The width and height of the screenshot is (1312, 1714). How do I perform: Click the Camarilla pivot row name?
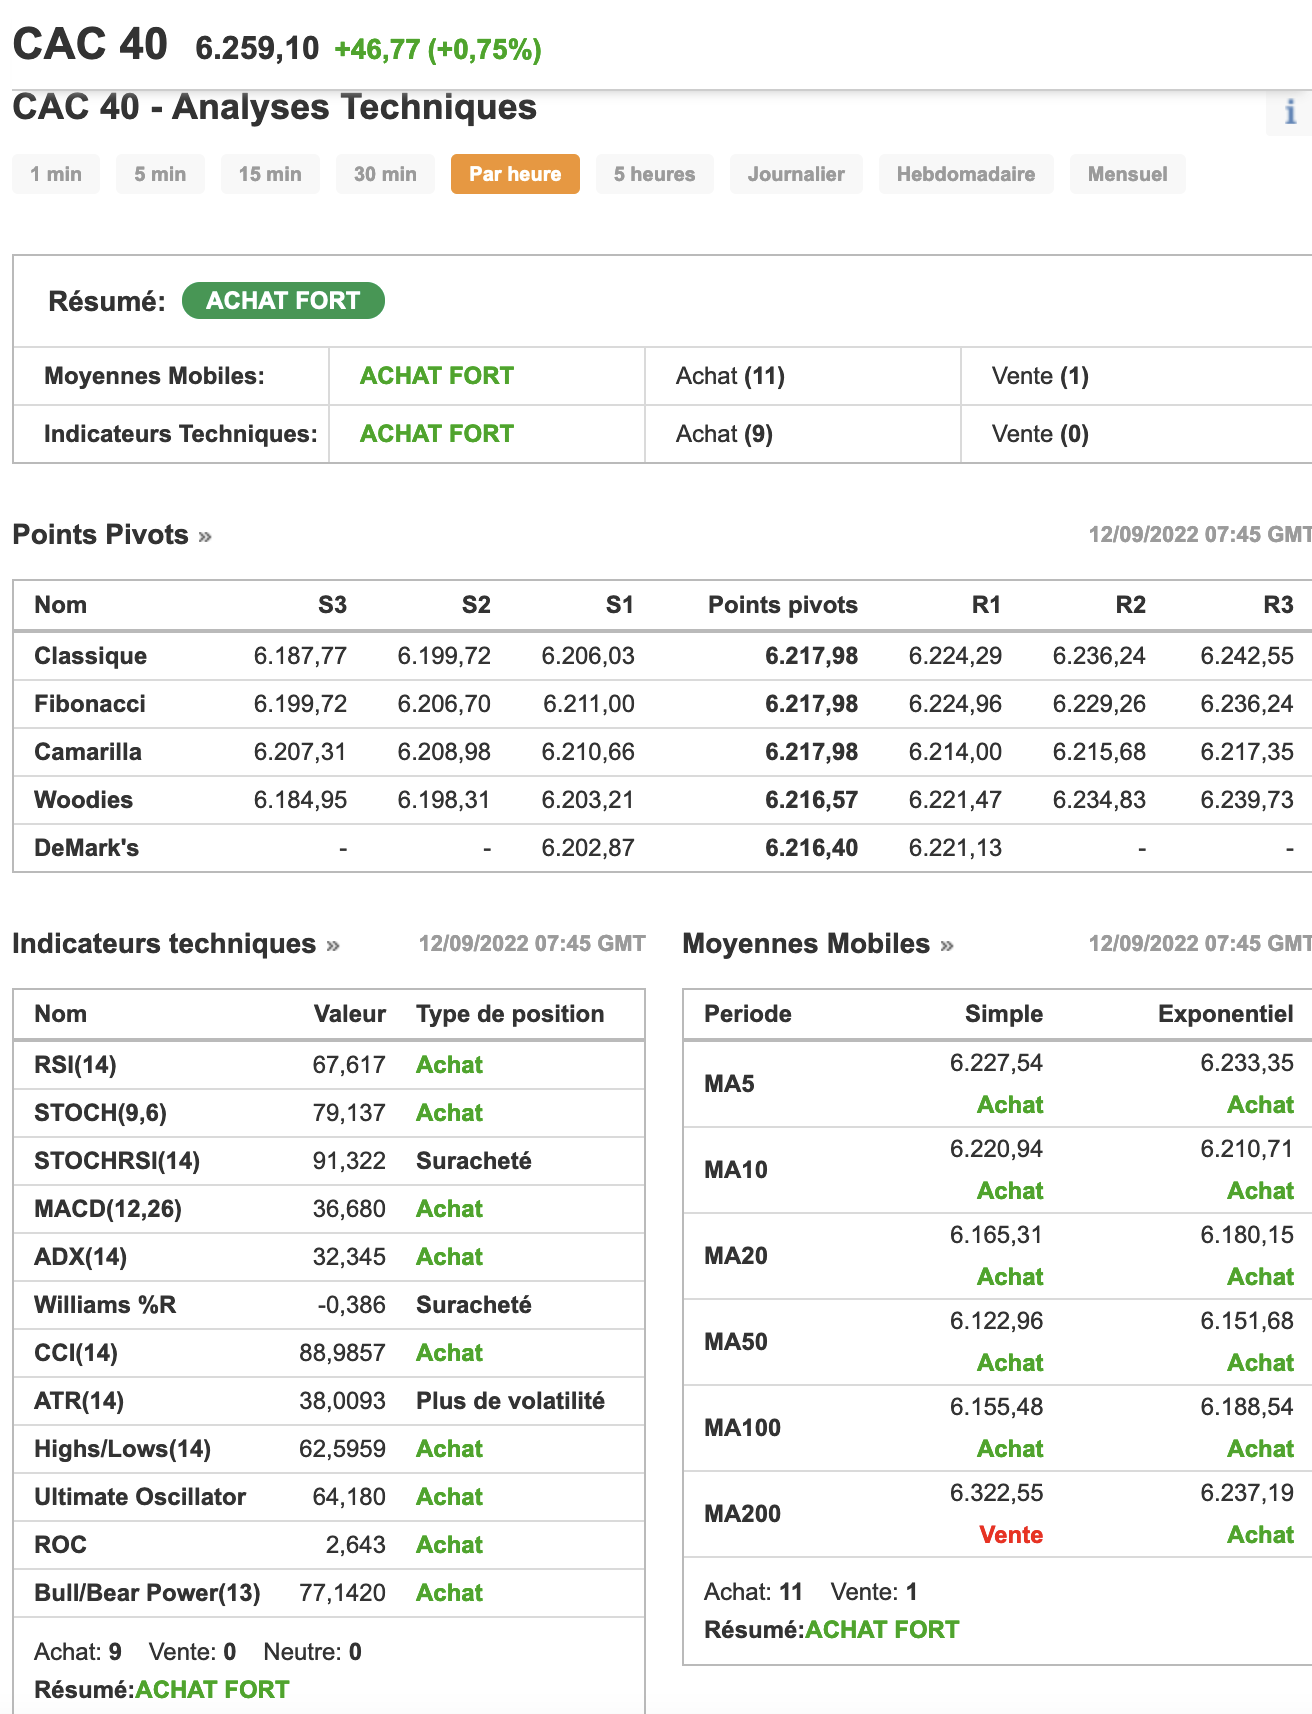pyautogui.click(x=88, y=752)
